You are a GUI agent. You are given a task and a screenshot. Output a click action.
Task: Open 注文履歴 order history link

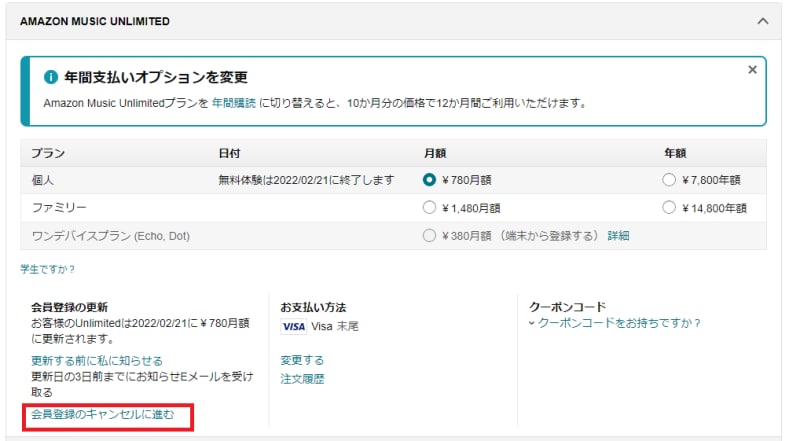303,379
